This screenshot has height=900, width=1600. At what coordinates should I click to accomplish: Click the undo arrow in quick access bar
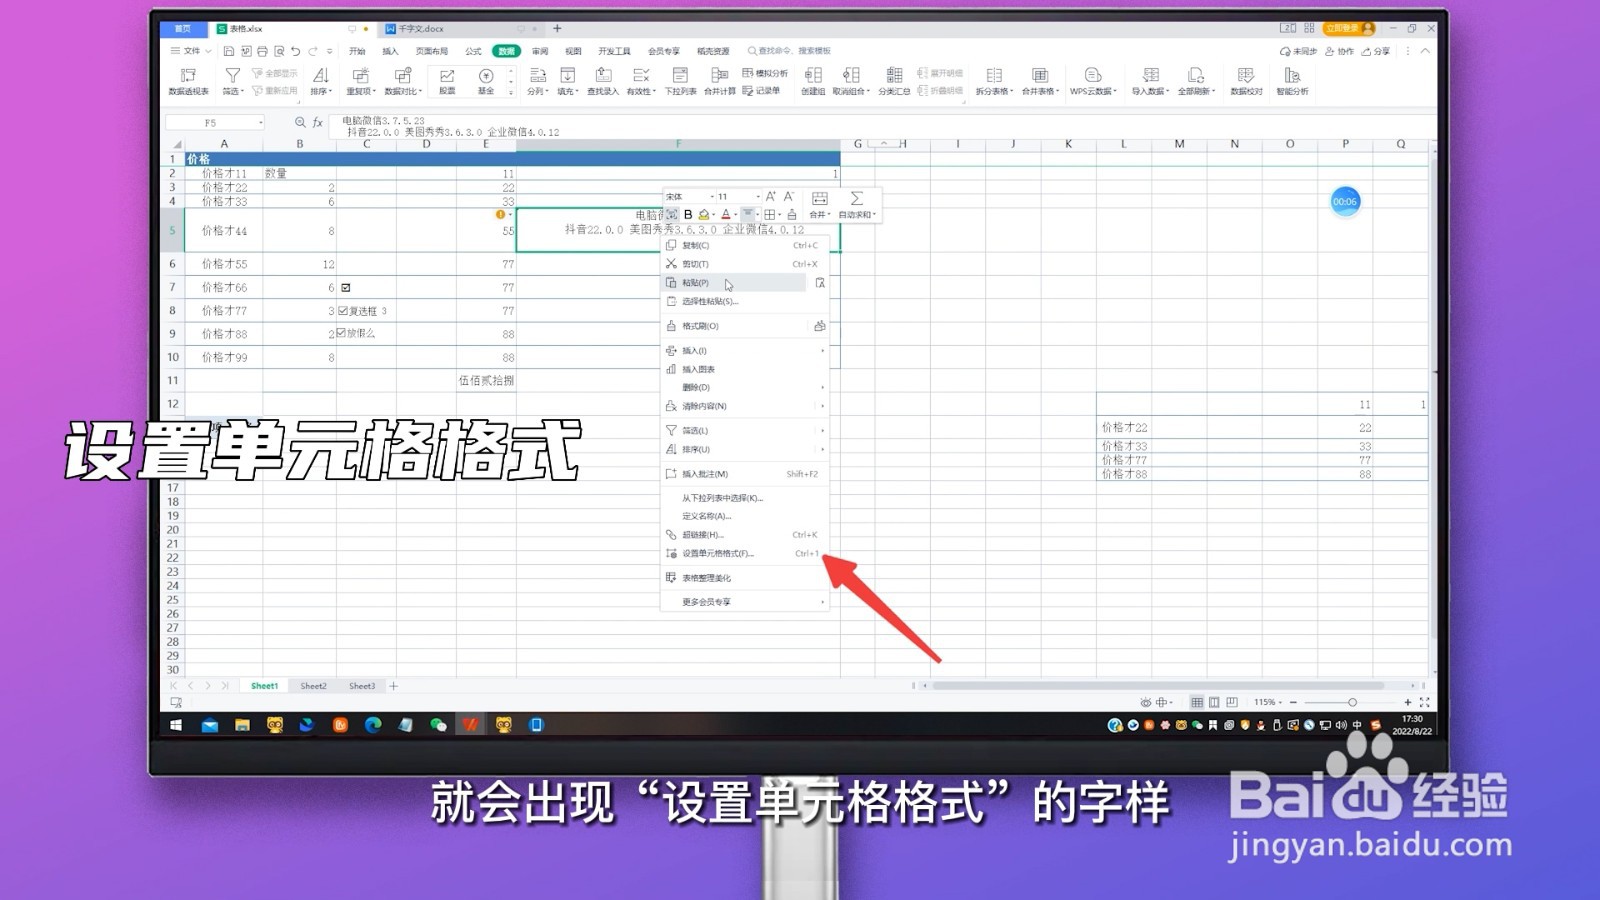(x=295, y=51)
